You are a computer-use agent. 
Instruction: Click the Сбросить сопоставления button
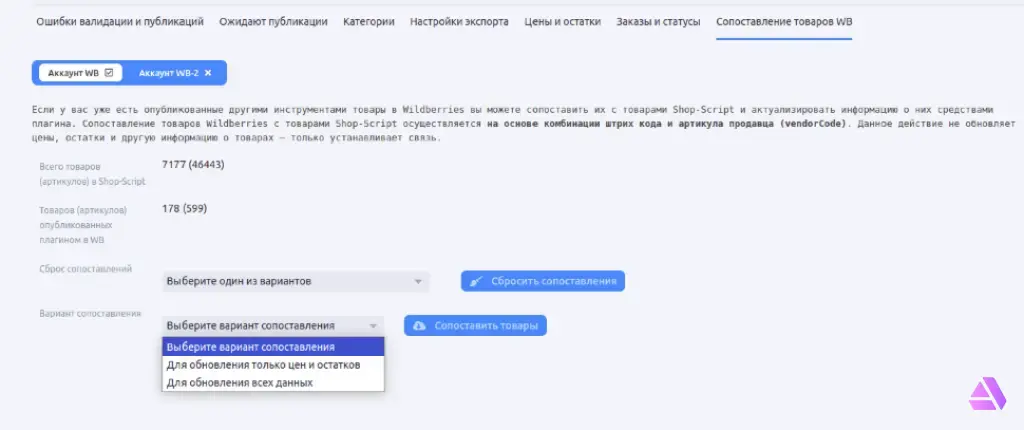(x=543, y=281)
